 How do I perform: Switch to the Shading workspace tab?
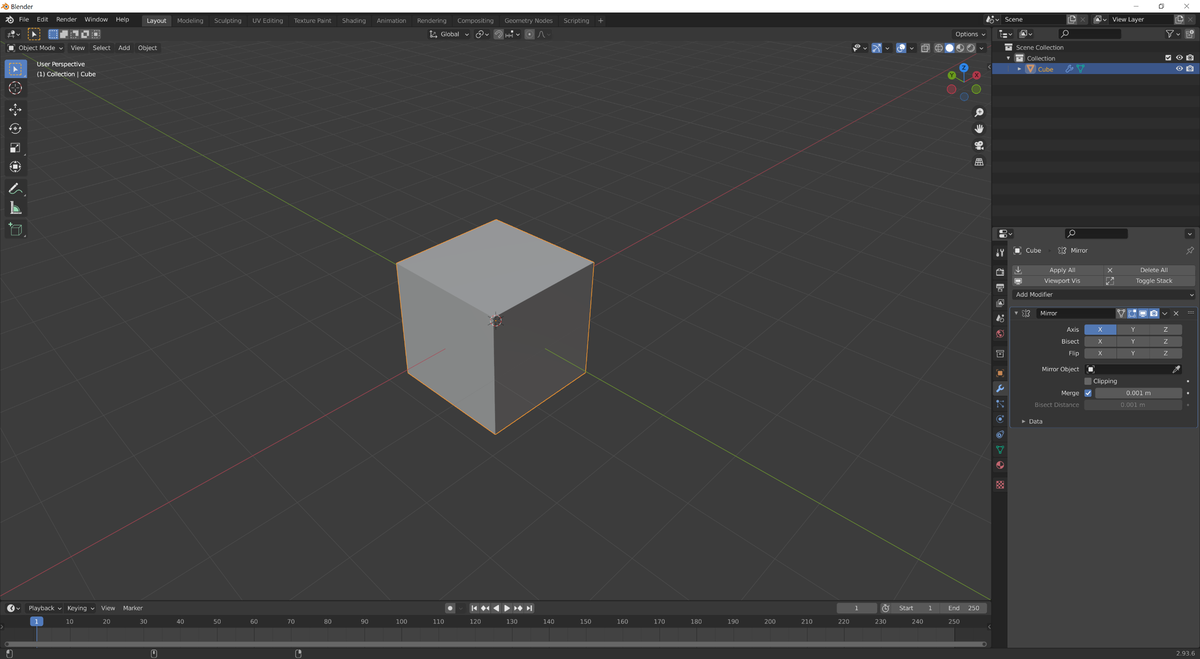(x=354, y=20)
